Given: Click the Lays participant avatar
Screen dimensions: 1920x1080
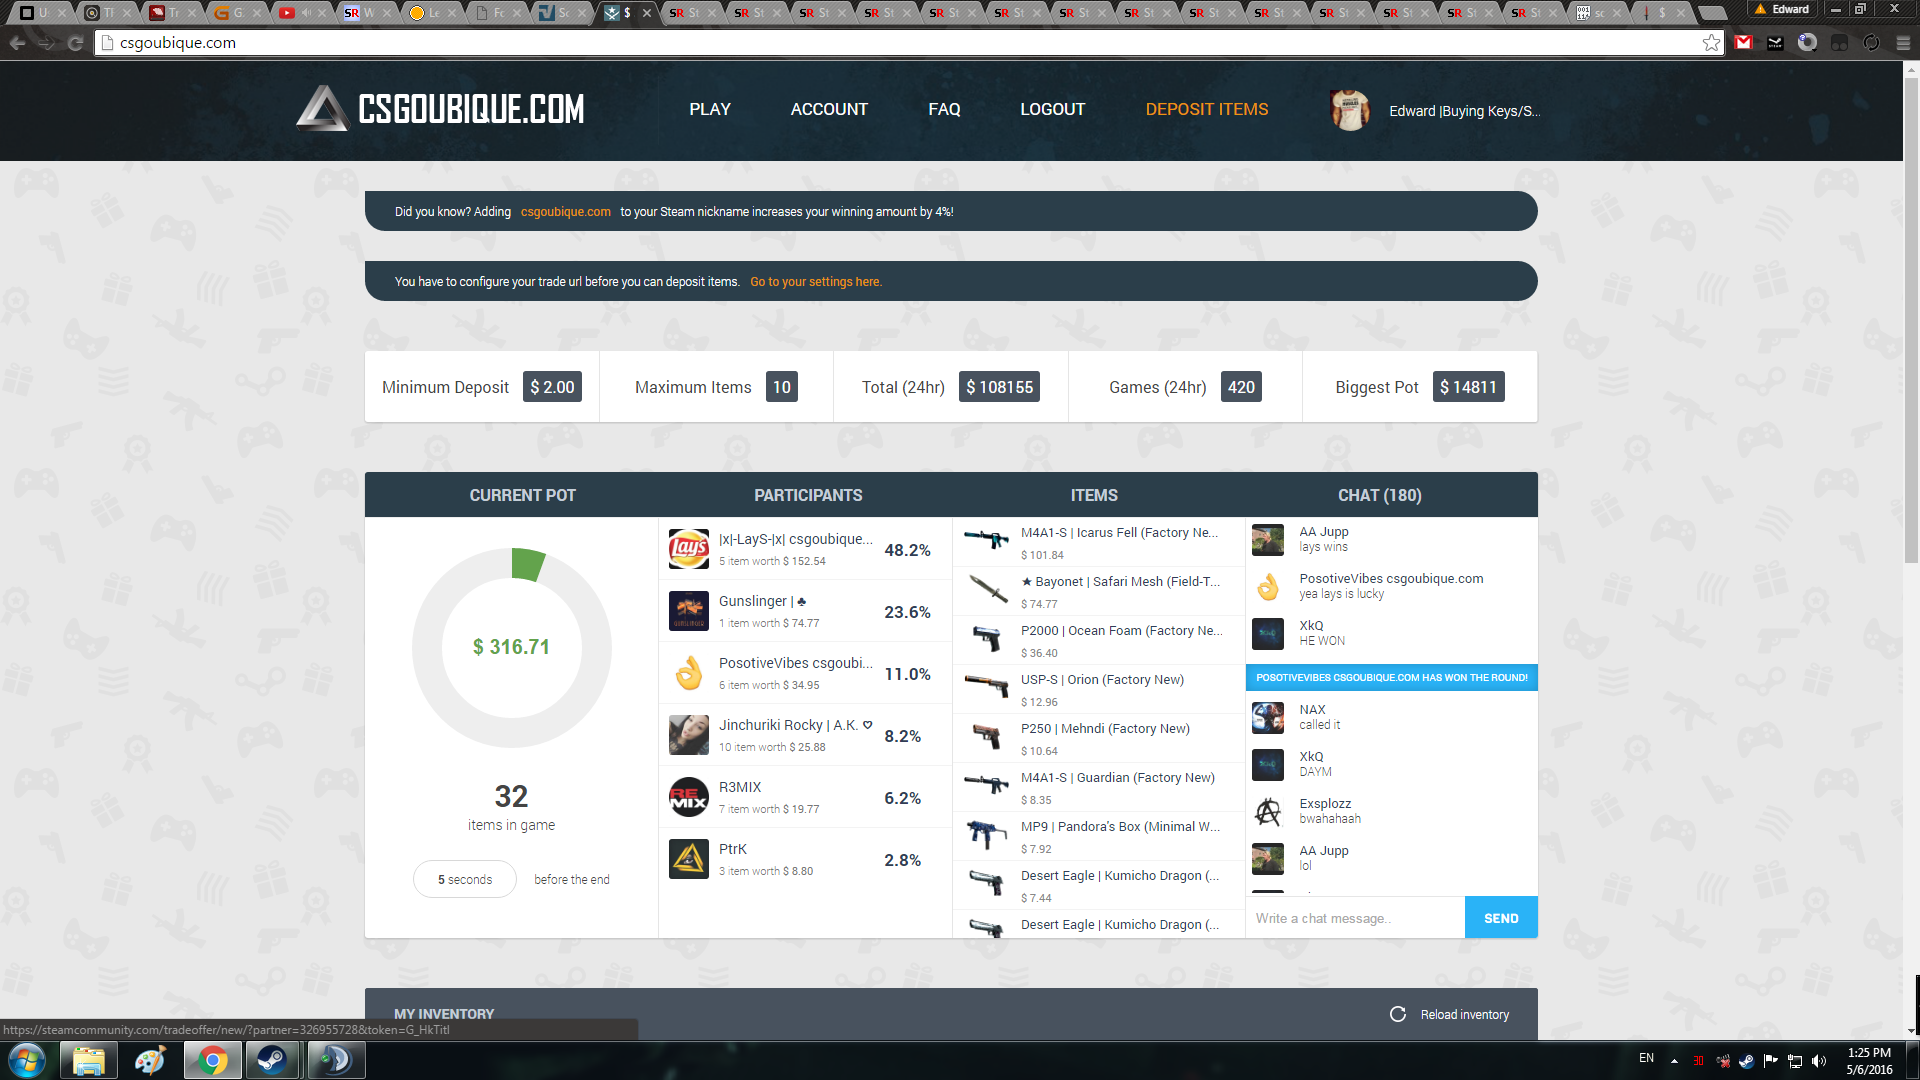Looking at the screenshot, I should [689, 549].
